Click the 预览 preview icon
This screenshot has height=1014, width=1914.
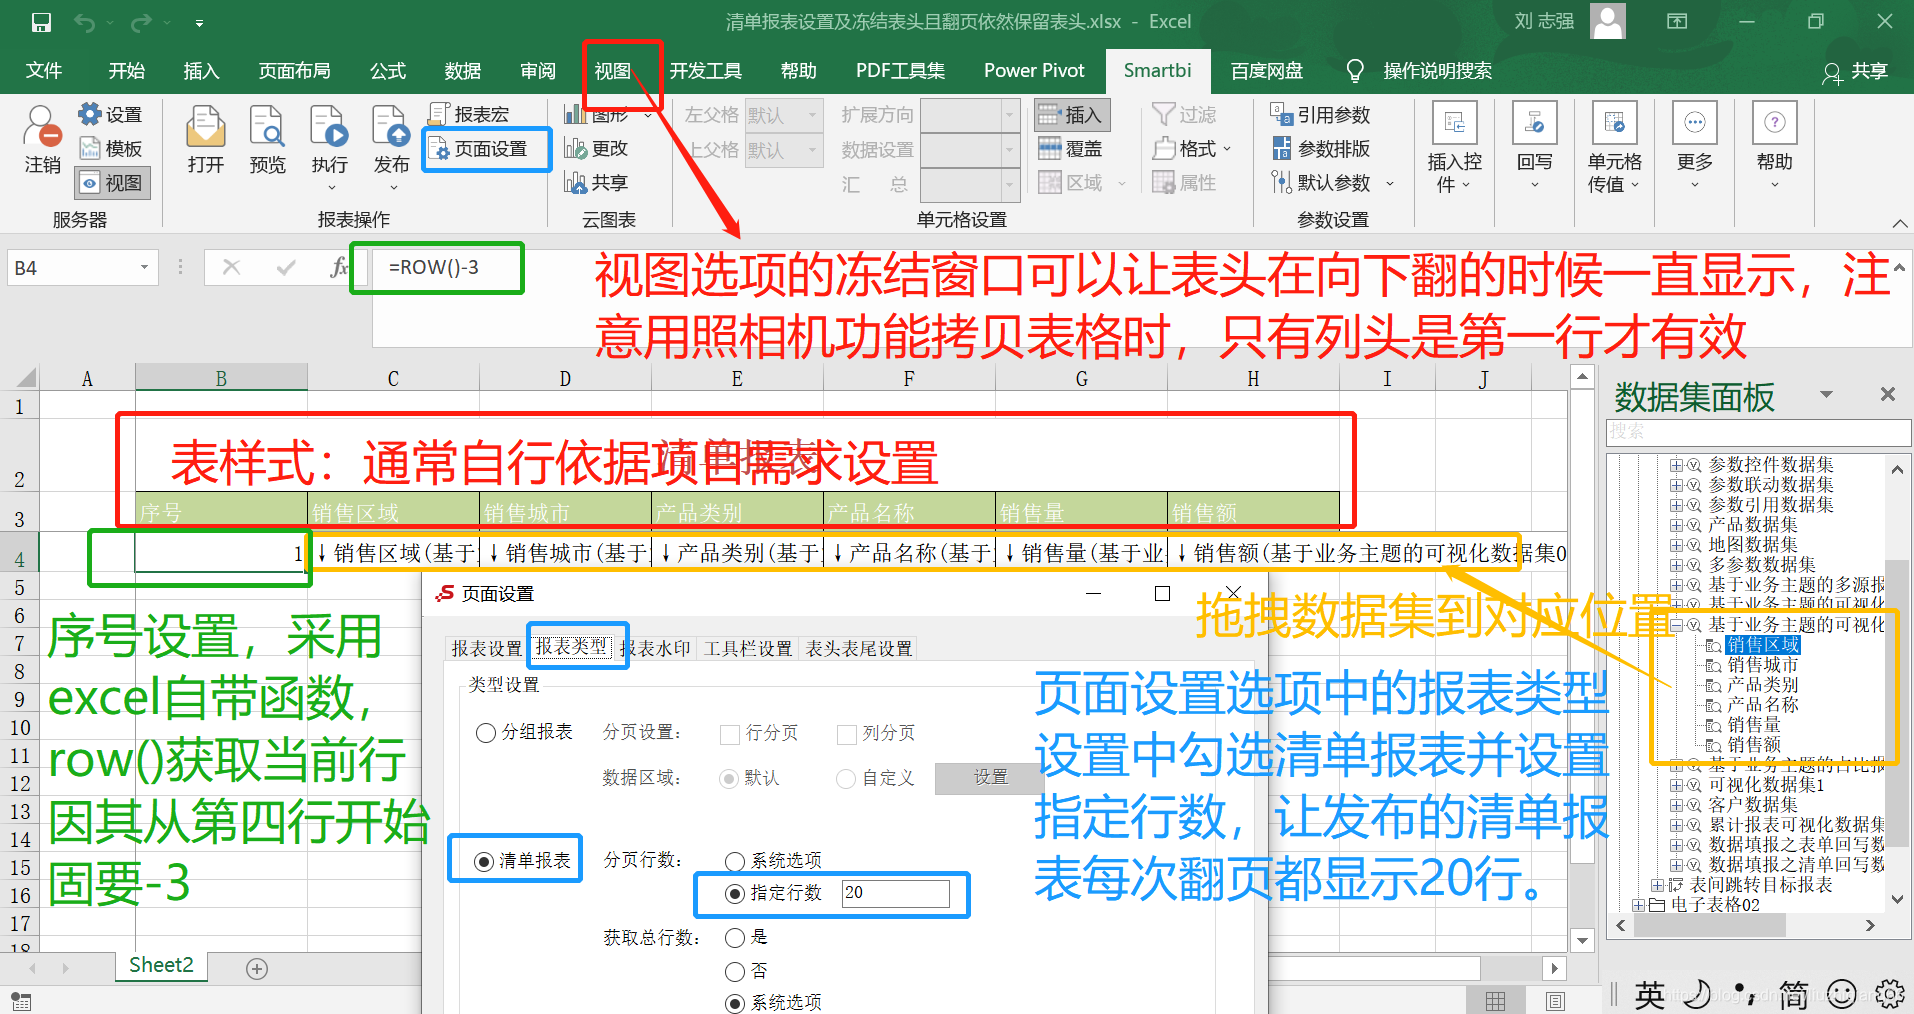(267, 127)
